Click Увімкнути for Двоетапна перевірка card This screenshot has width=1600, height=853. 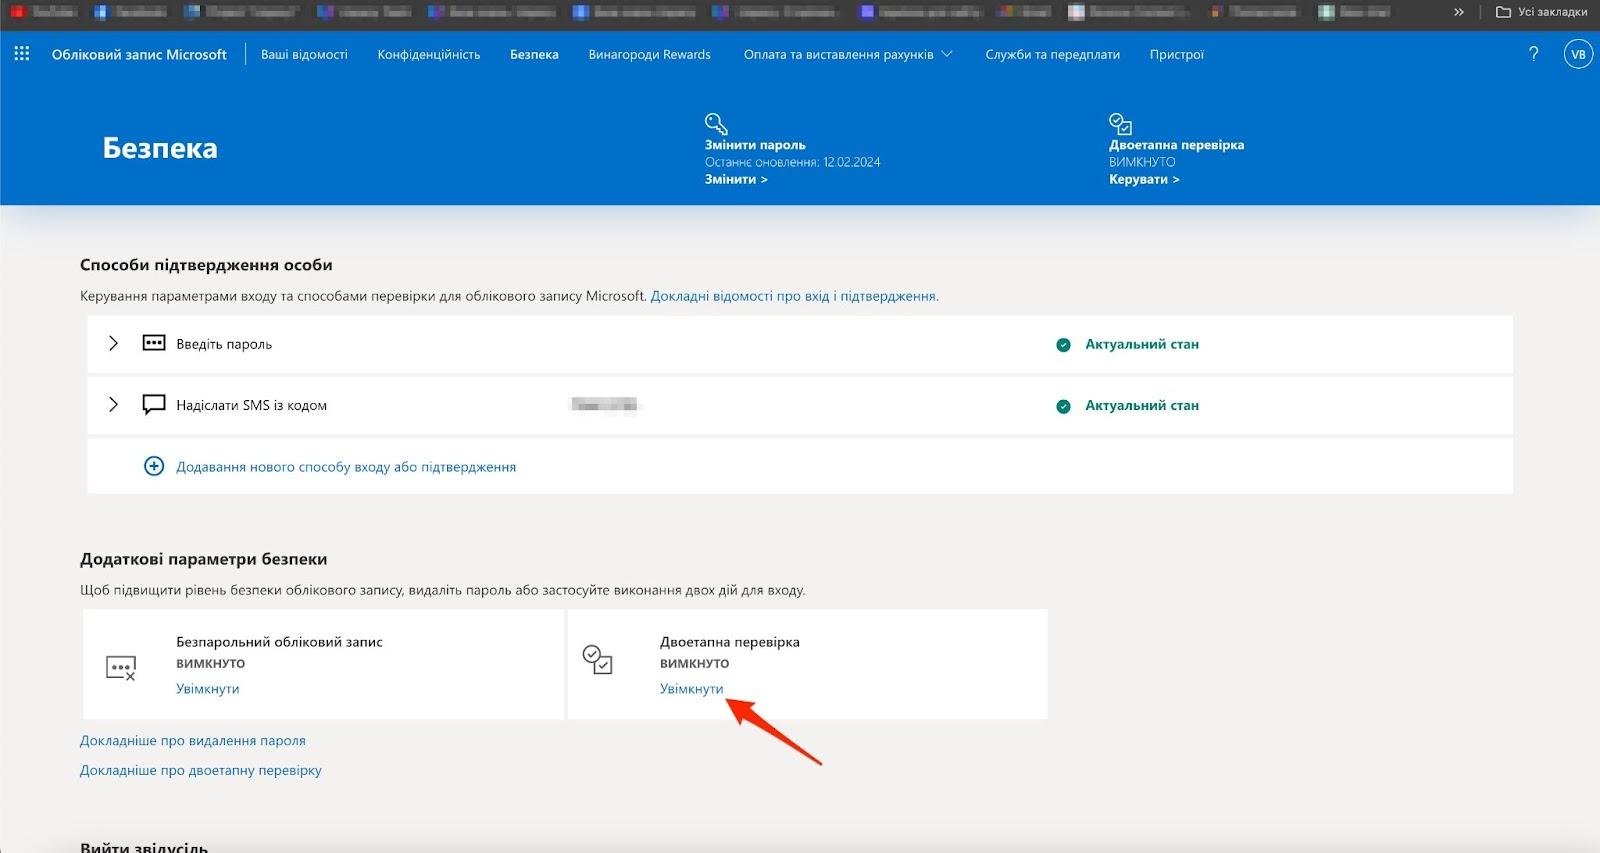[x=692, y=689]
